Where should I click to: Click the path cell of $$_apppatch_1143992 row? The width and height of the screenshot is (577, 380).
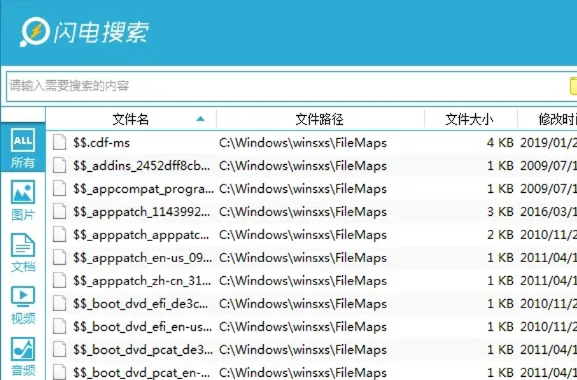[x=303, y=212]
